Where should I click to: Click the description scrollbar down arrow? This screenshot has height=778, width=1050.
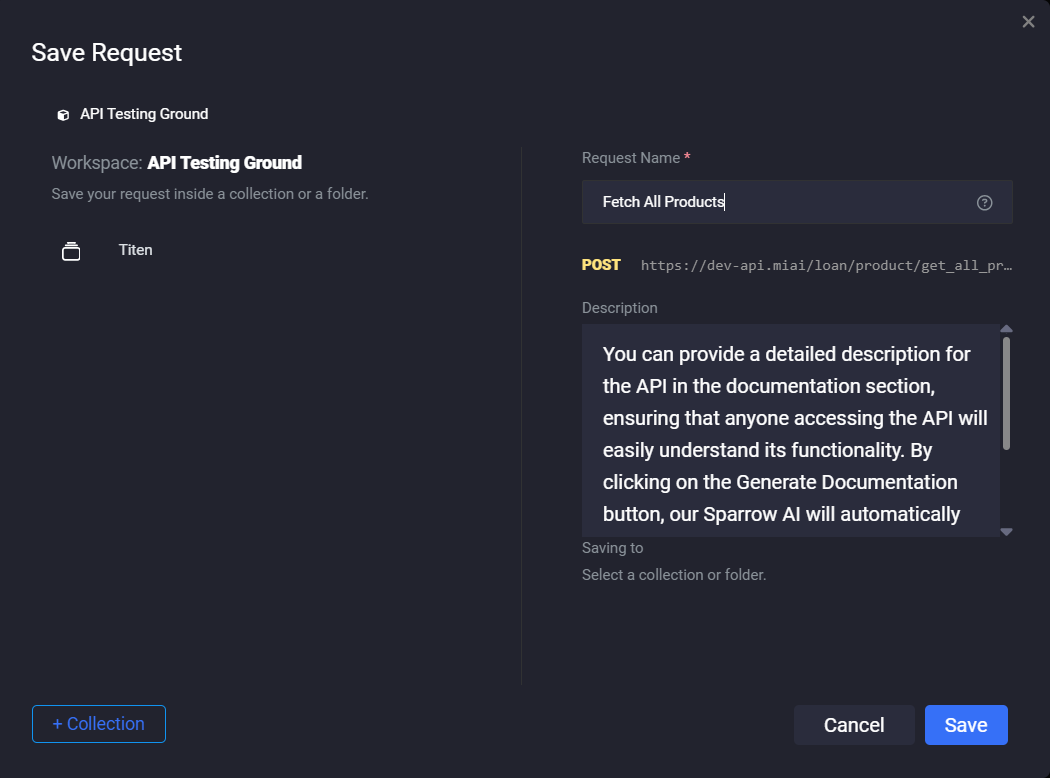1006,531
